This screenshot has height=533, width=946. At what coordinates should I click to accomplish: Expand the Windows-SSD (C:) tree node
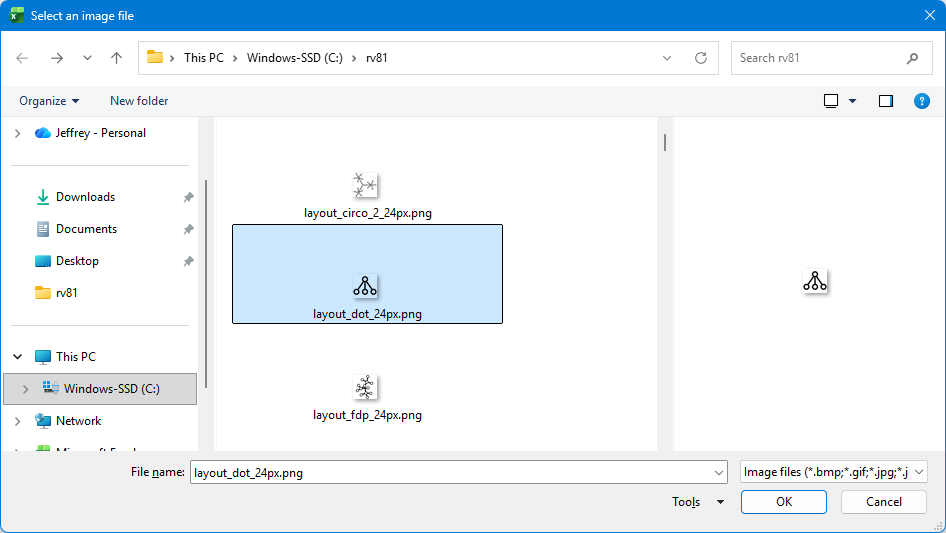coord(25,389)
